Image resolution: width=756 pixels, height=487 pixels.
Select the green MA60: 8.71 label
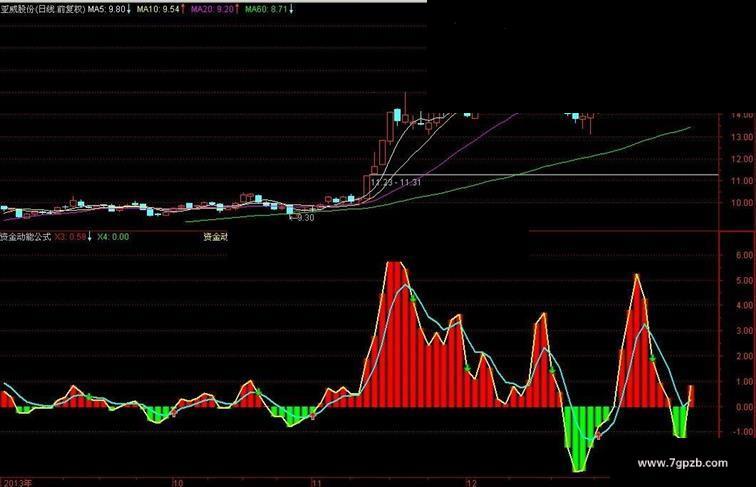coord(266,9)
